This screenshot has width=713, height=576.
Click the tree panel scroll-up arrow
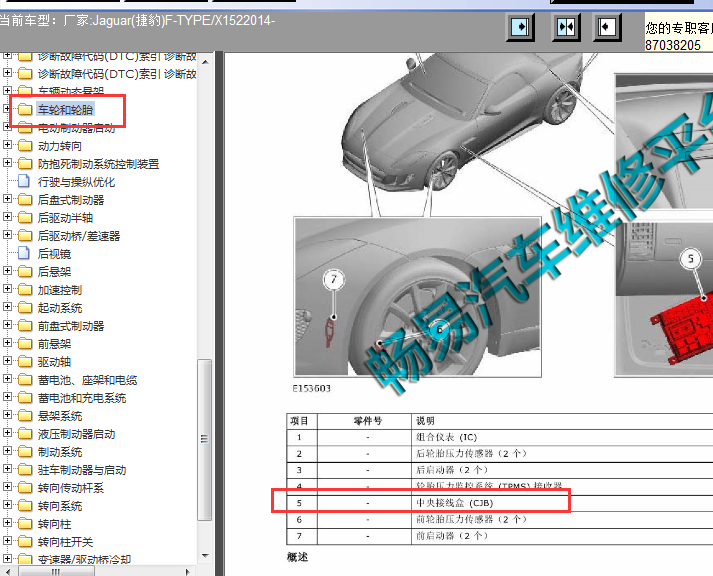tap(205, 61)
